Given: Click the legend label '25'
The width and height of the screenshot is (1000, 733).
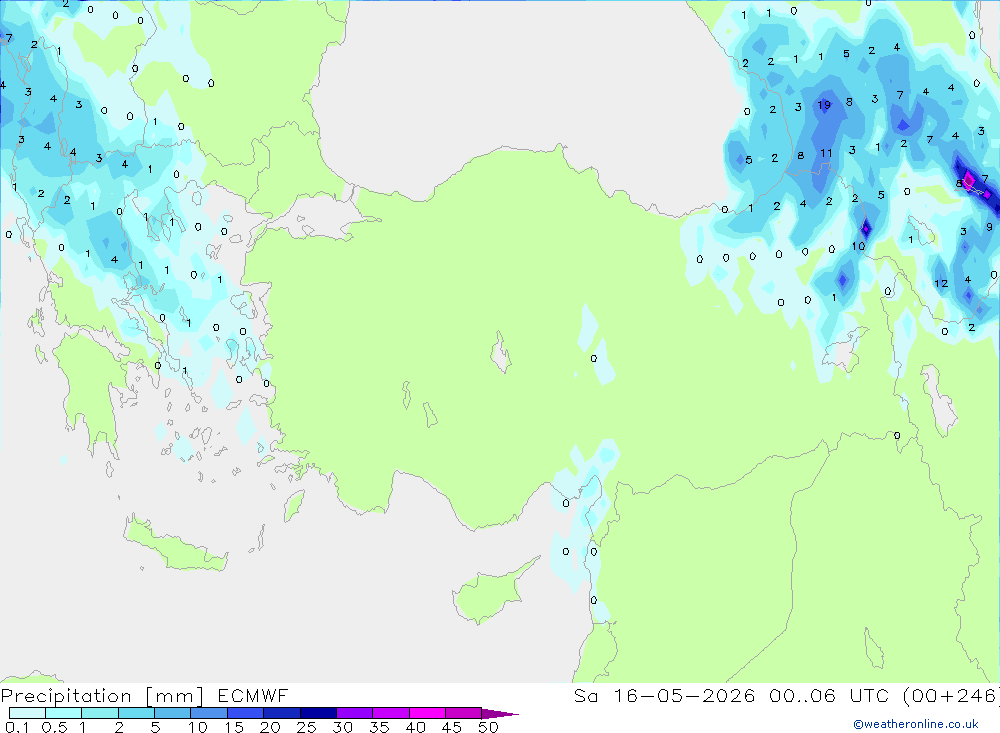Looking at the screenshot, I should tap(307, 727).
